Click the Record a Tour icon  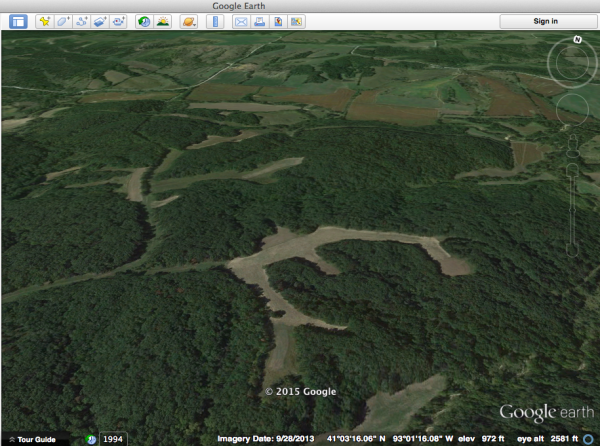tap(119, 21)
